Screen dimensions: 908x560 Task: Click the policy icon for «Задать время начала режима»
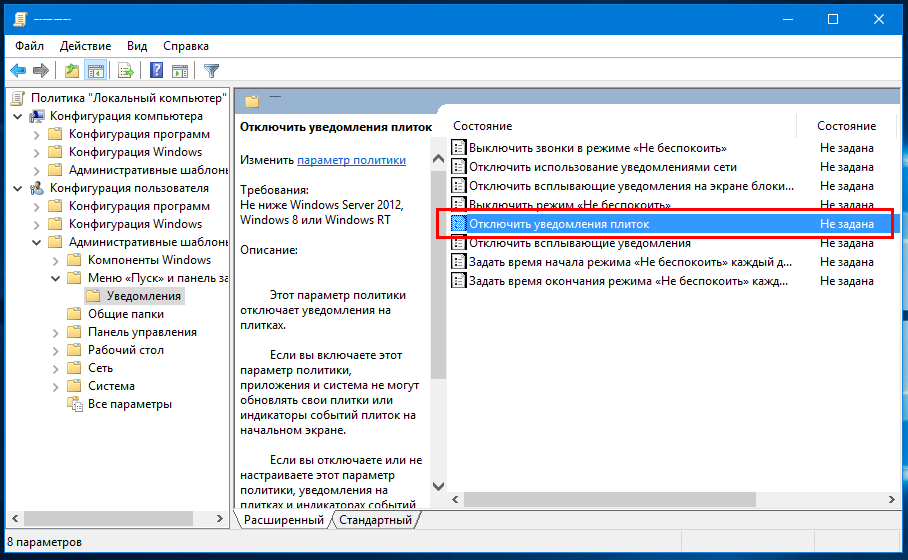(459, 262)
